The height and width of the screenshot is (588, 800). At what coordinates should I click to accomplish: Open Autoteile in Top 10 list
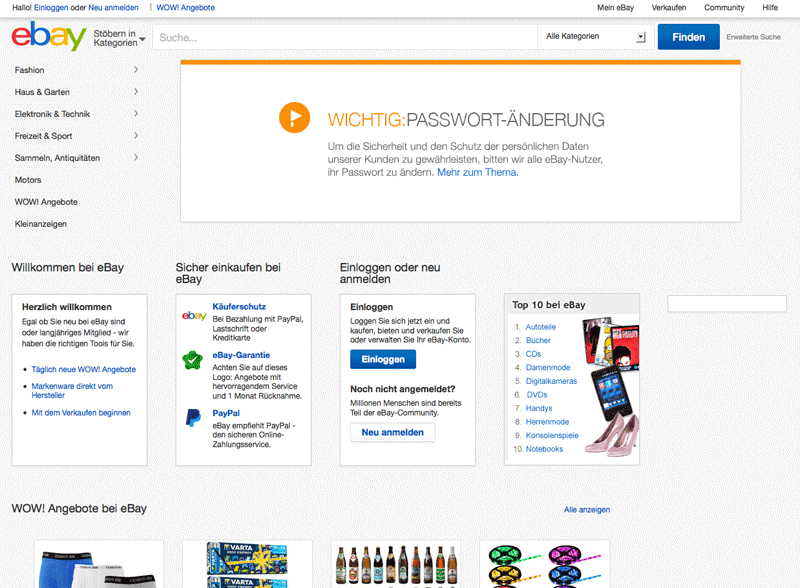(540, 327)
